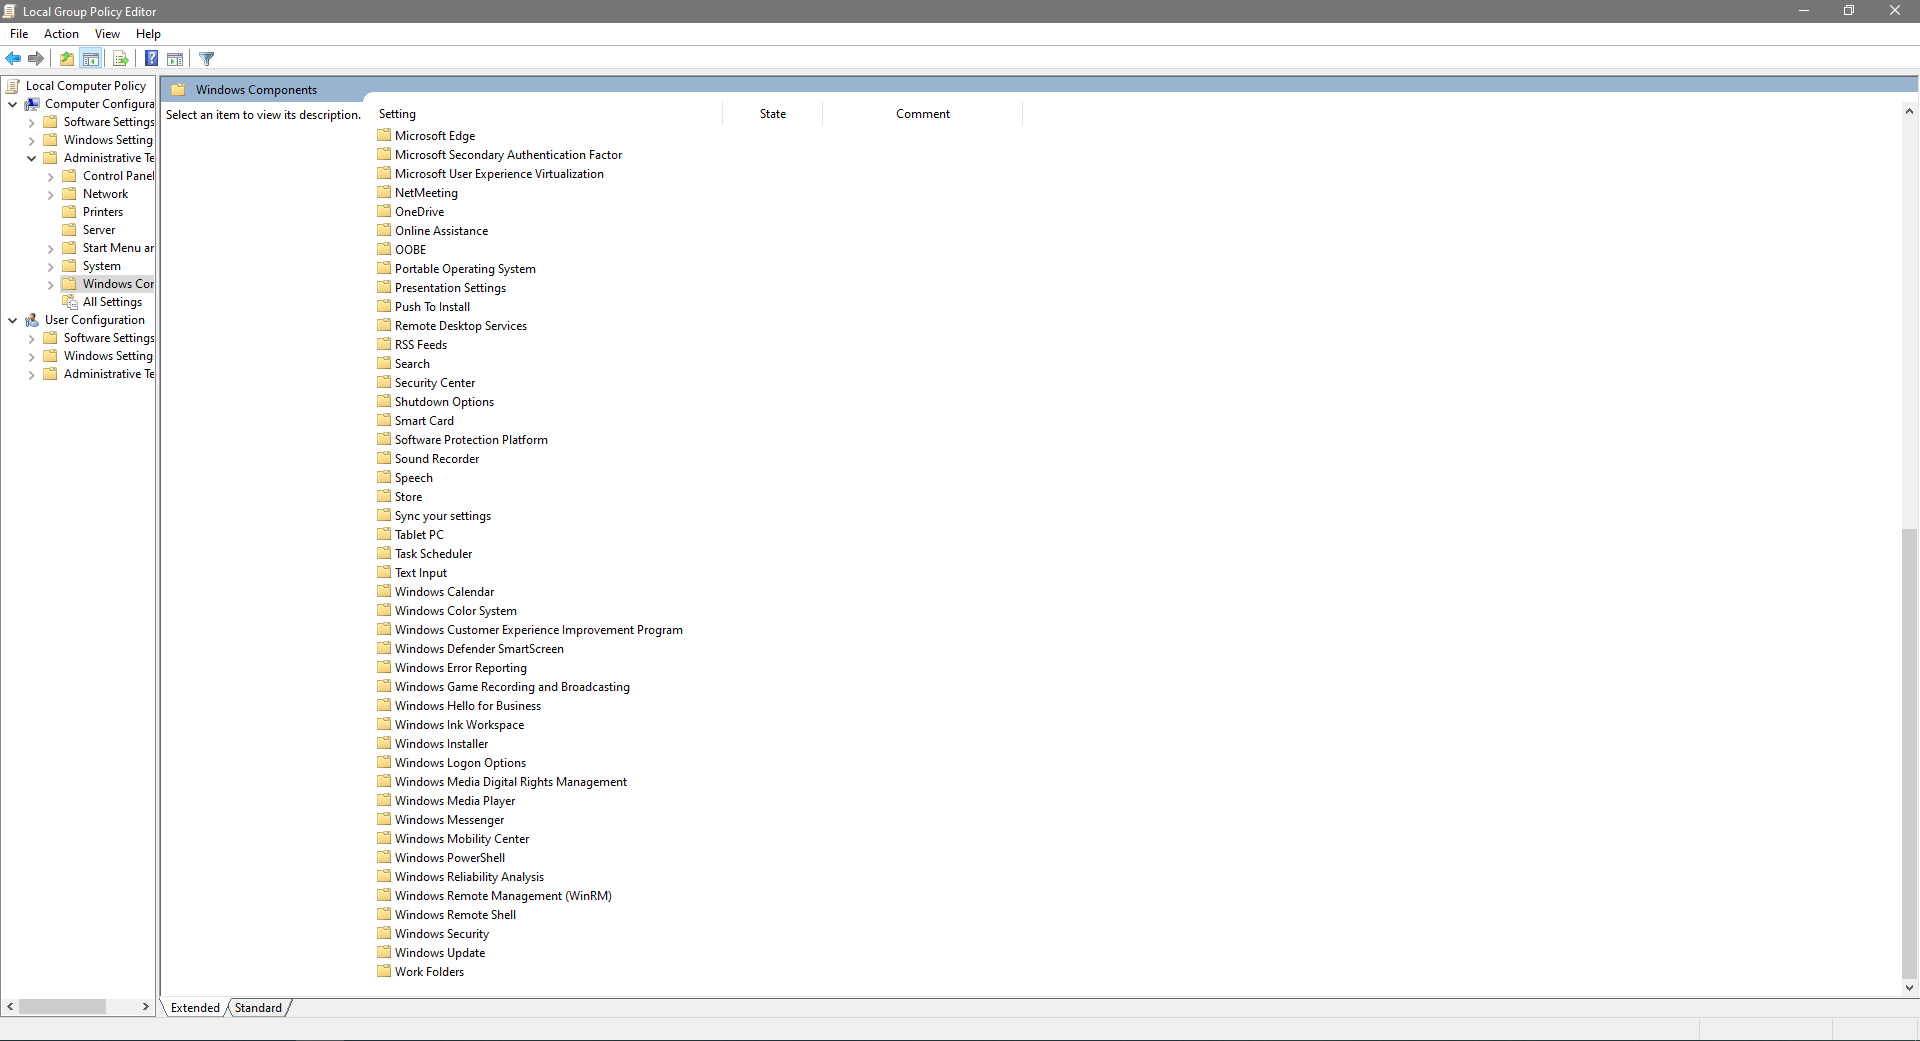Expand the Network tree node
The height and width of the screenshot is (1041, 1920).
pyautogui.click(x=50, y=194)
